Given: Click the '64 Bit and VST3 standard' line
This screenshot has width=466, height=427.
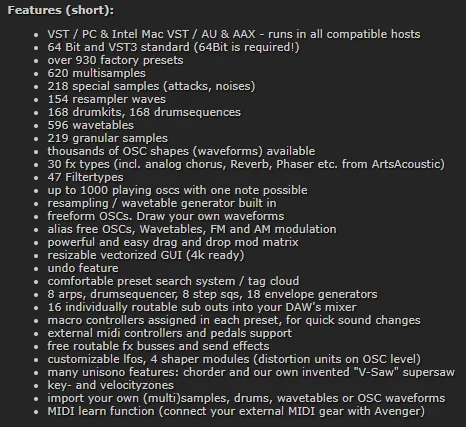Looking at the screenshot, I should (x=173, y=47).
